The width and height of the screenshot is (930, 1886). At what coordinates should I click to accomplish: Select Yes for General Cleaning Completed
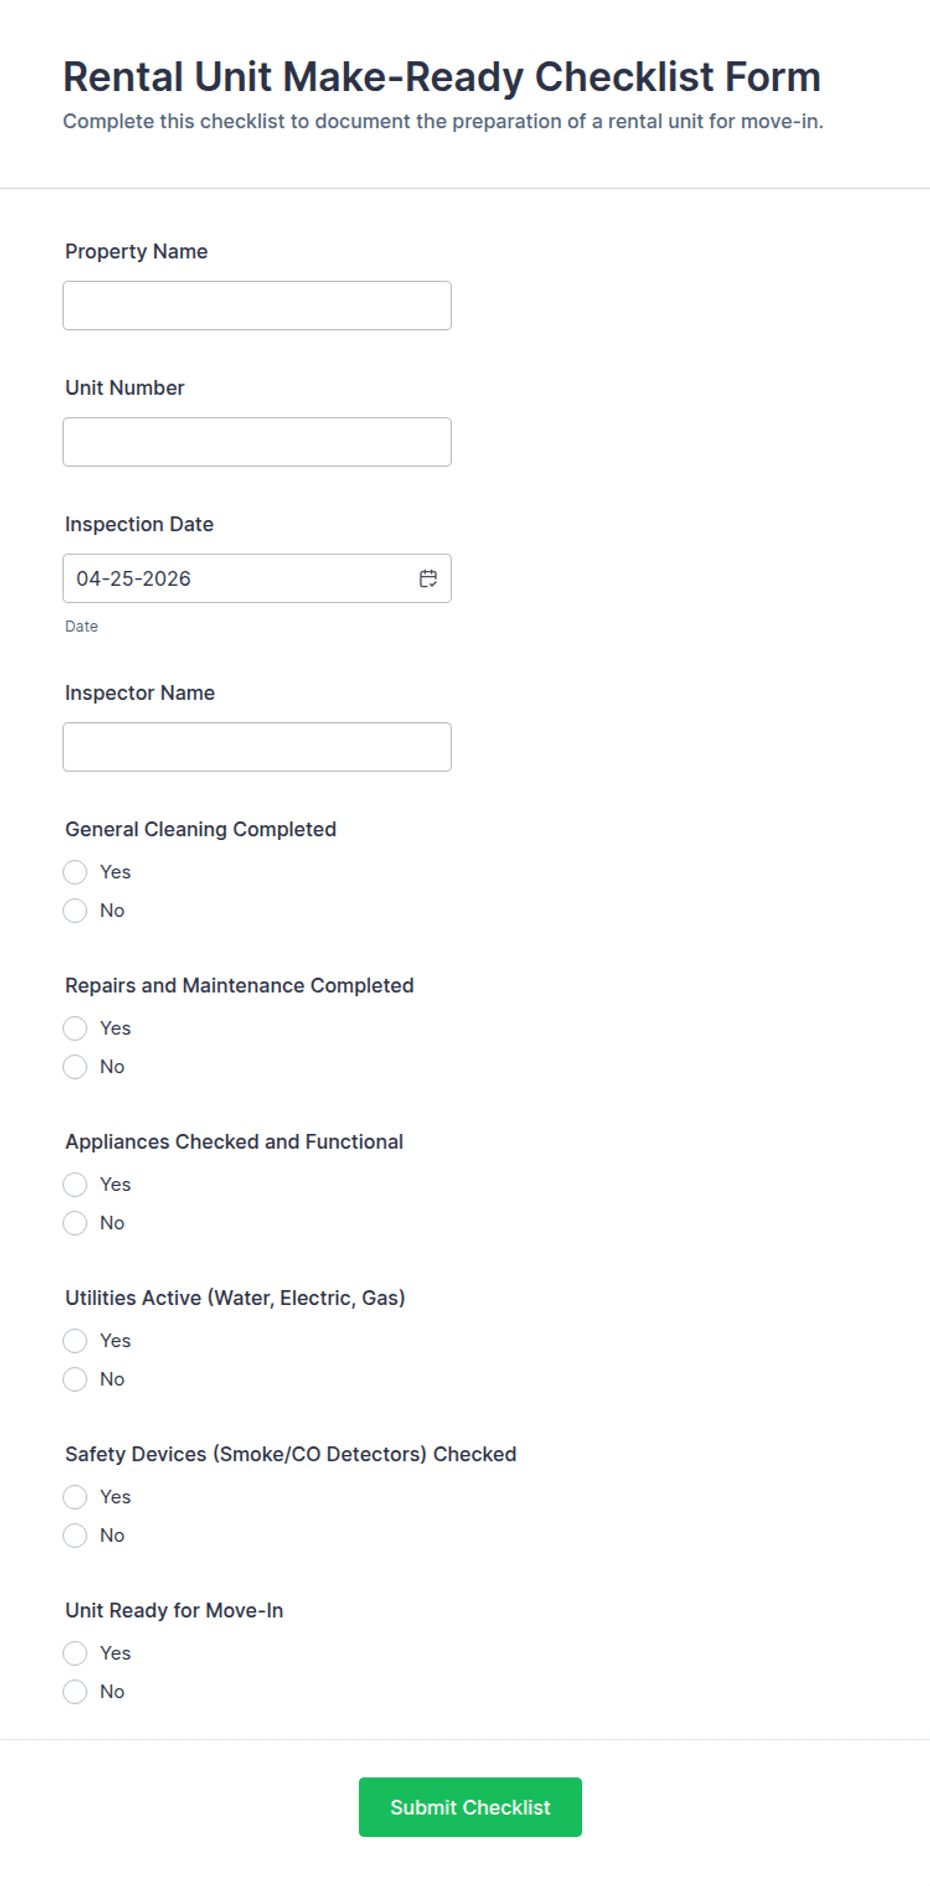click(75, 872)
